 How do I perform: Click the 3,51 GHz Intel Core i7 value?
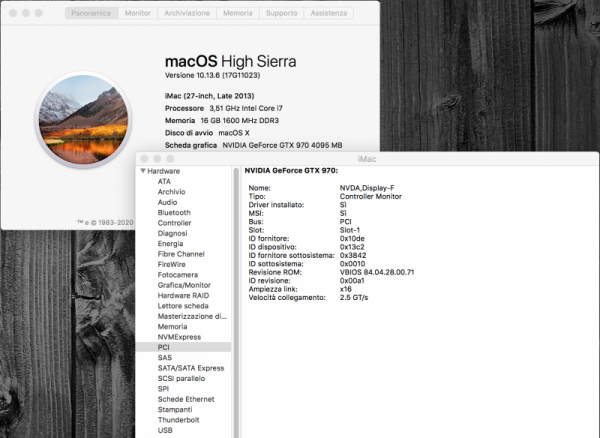click(246, 108)
